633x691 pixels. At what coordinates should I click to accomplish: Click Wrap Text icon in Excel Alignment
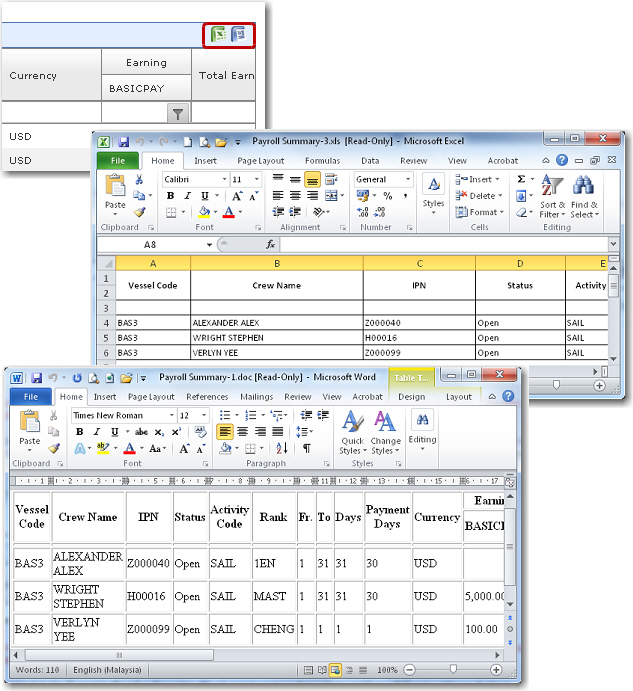click(x=331, y=179)
